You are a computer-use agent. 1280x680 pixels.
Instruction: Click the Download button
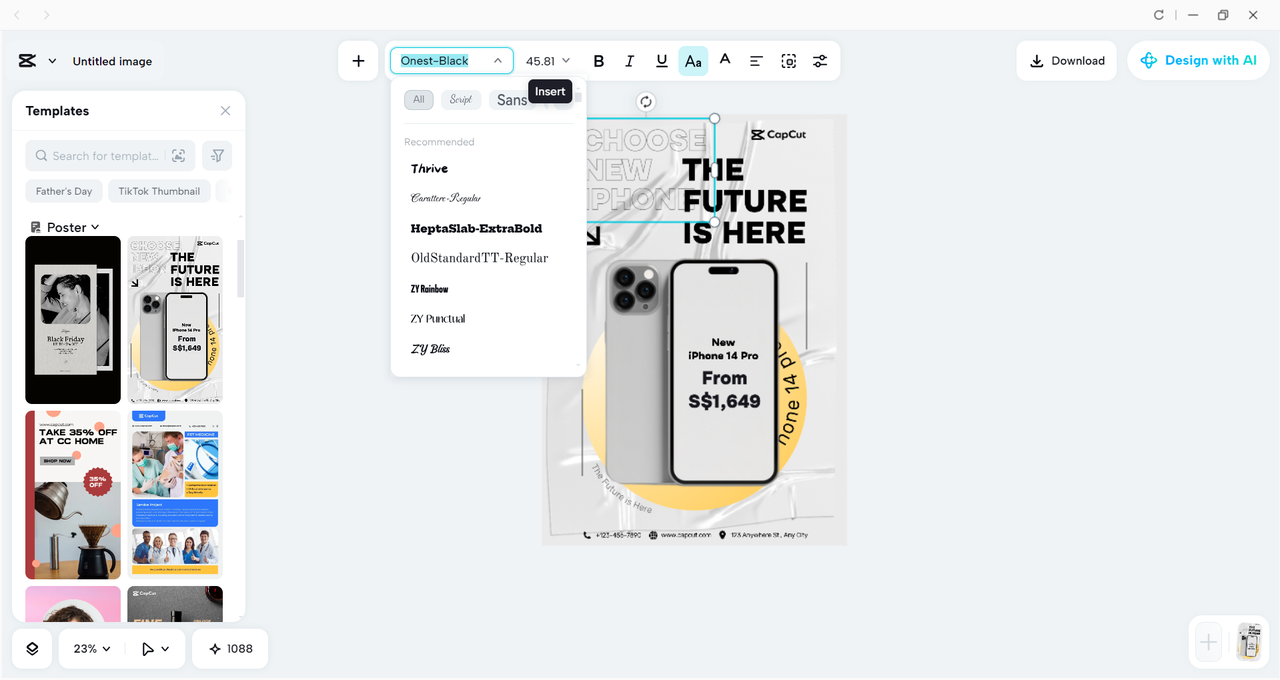[1067, 61]
